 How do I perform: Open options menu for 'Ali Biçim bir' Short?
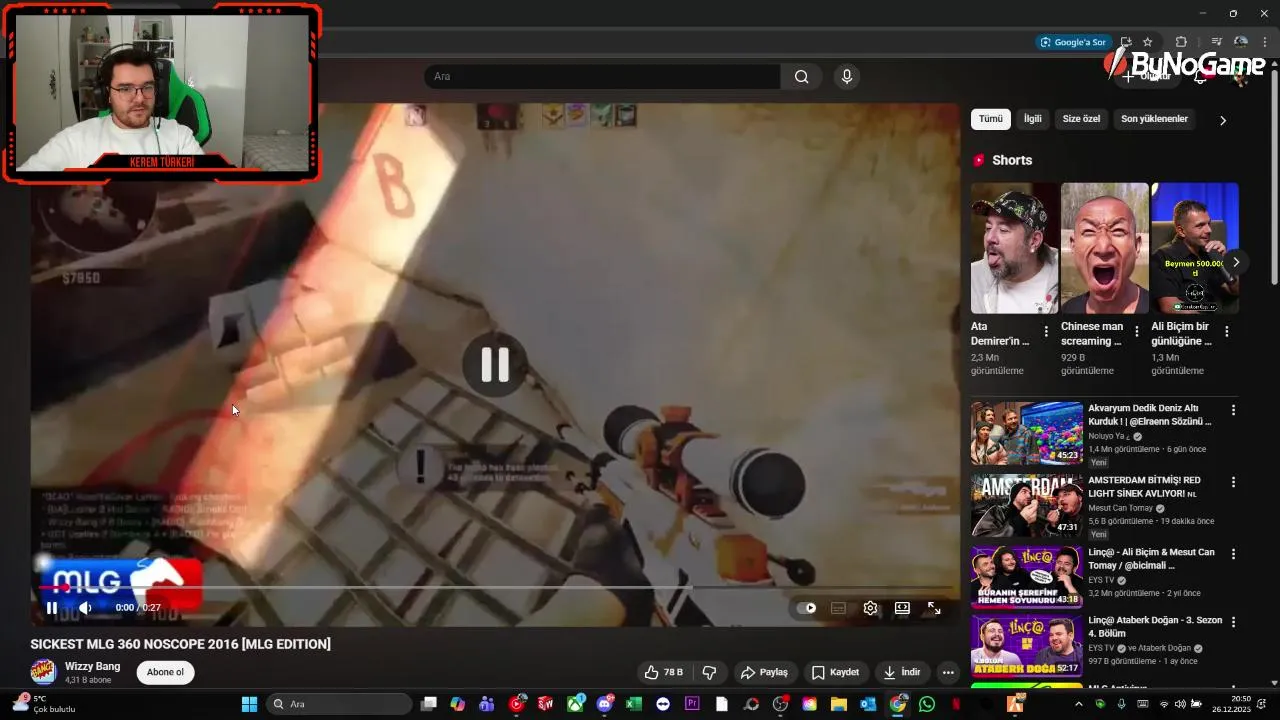coord(1227,331)
